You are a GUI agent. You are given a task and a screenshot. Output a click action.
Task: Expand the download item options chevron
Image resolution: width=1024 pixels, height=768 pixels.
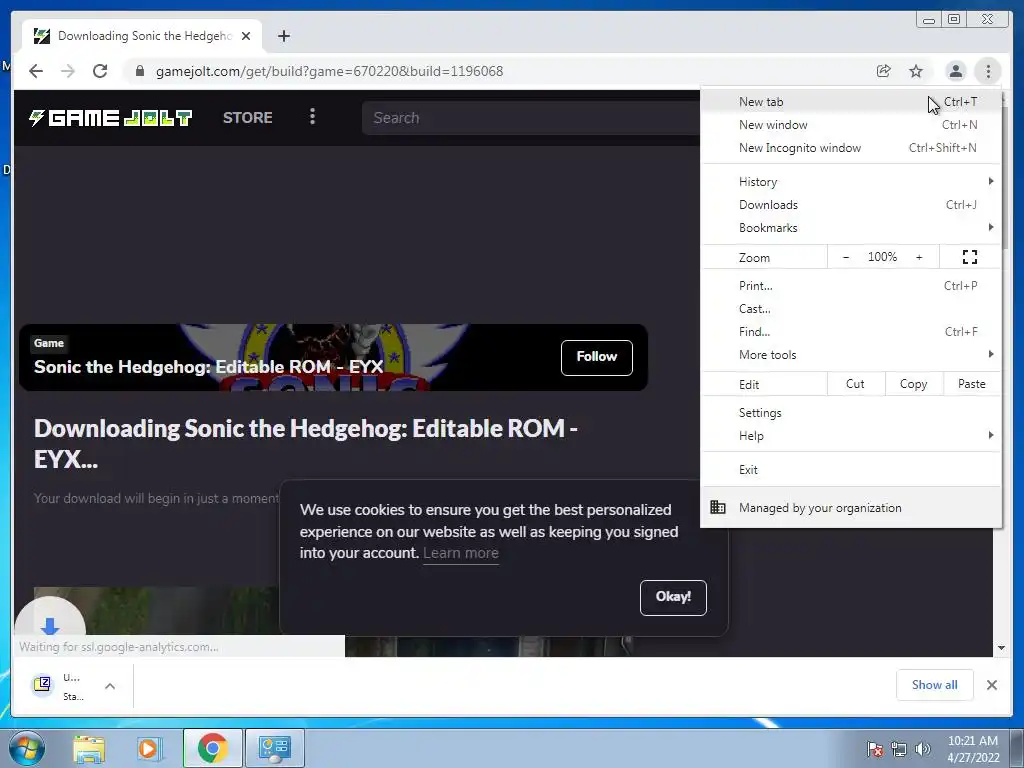[x=110, y=686]
